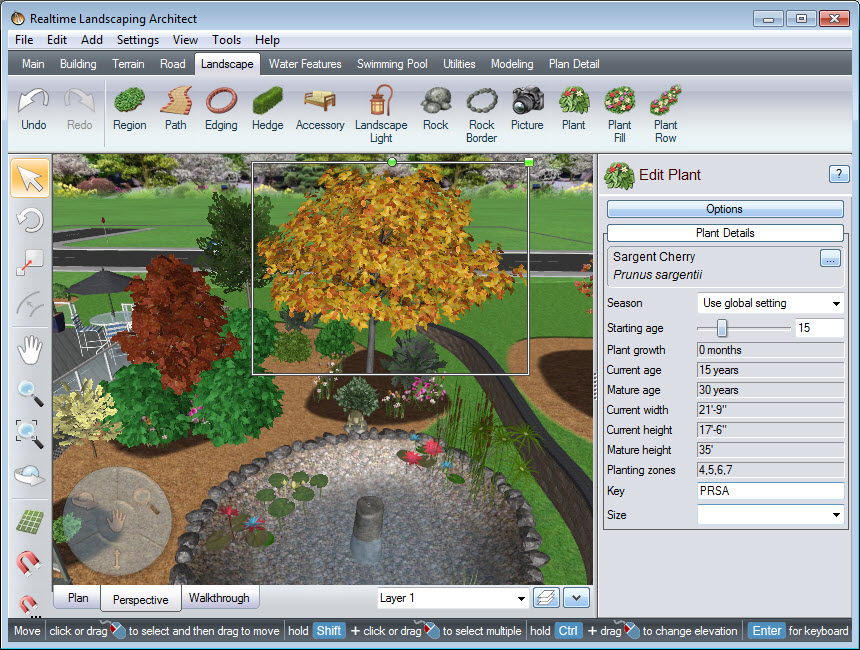Open the View menu
860x650 pixels.
(185, 40)
